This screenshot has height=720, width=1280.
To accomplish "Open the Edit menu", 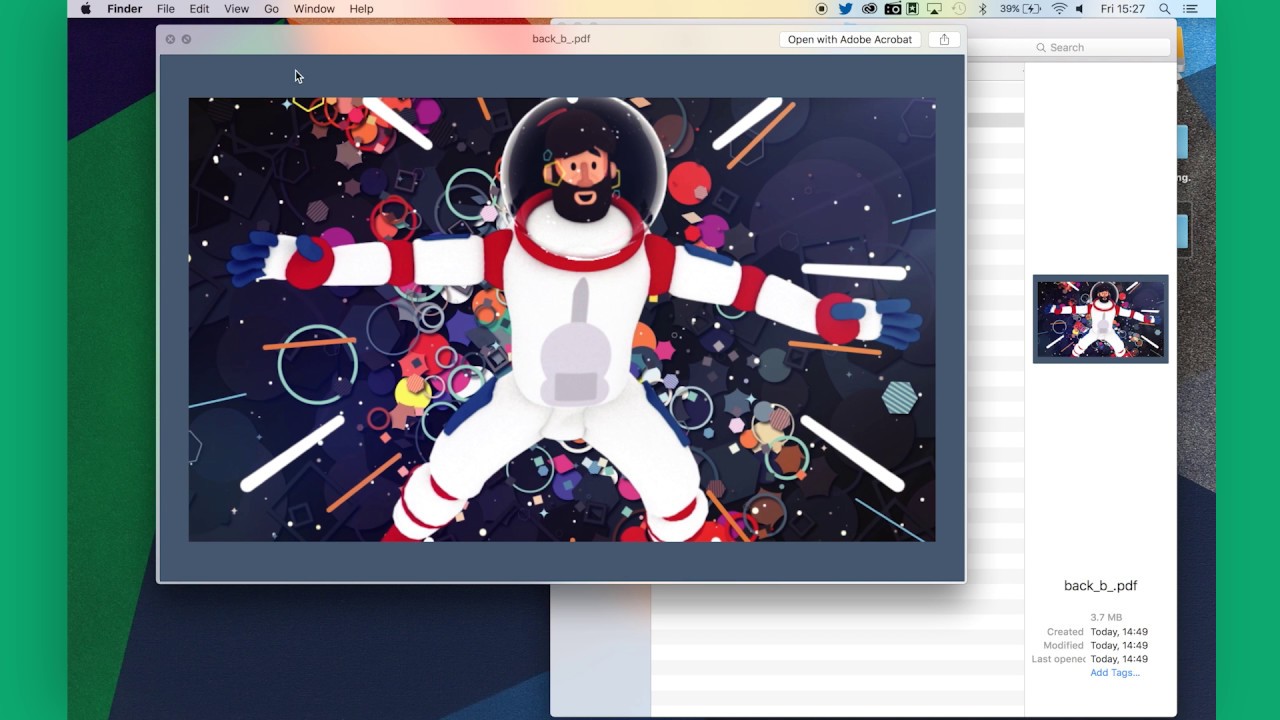I will point(199,9).
